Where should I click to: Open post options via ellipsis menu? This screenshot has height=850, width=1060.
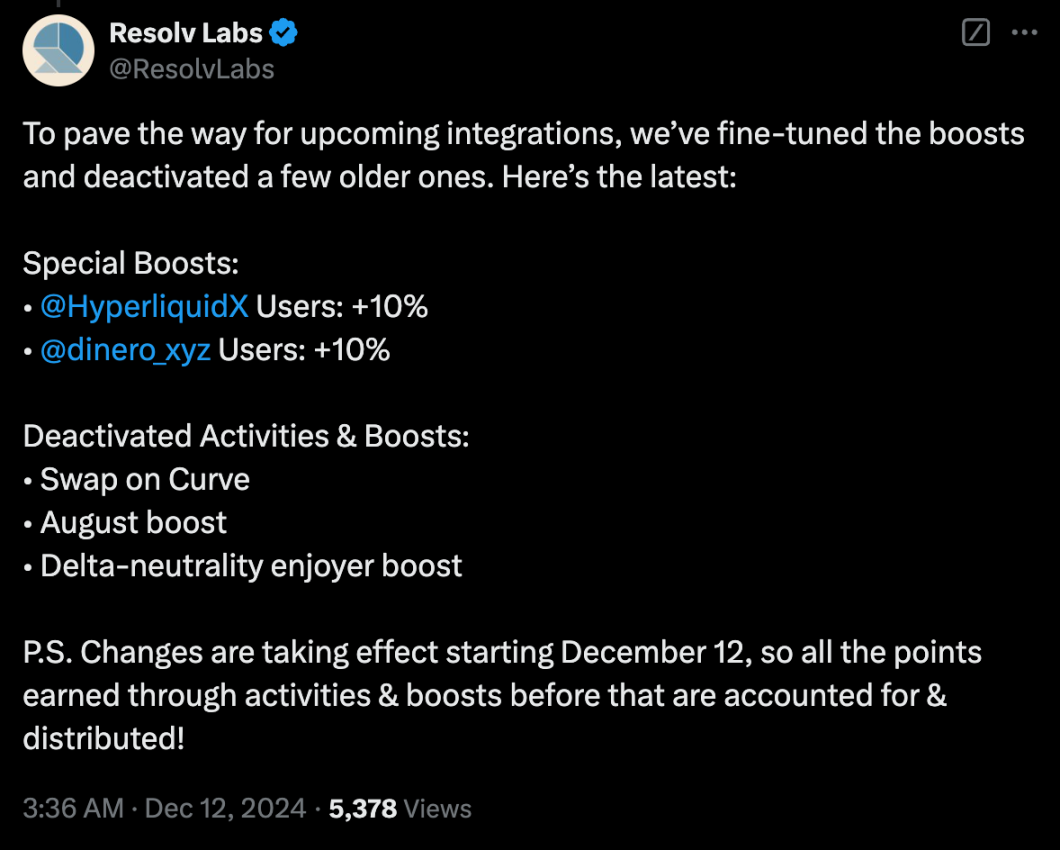[x=1023, y=32]
